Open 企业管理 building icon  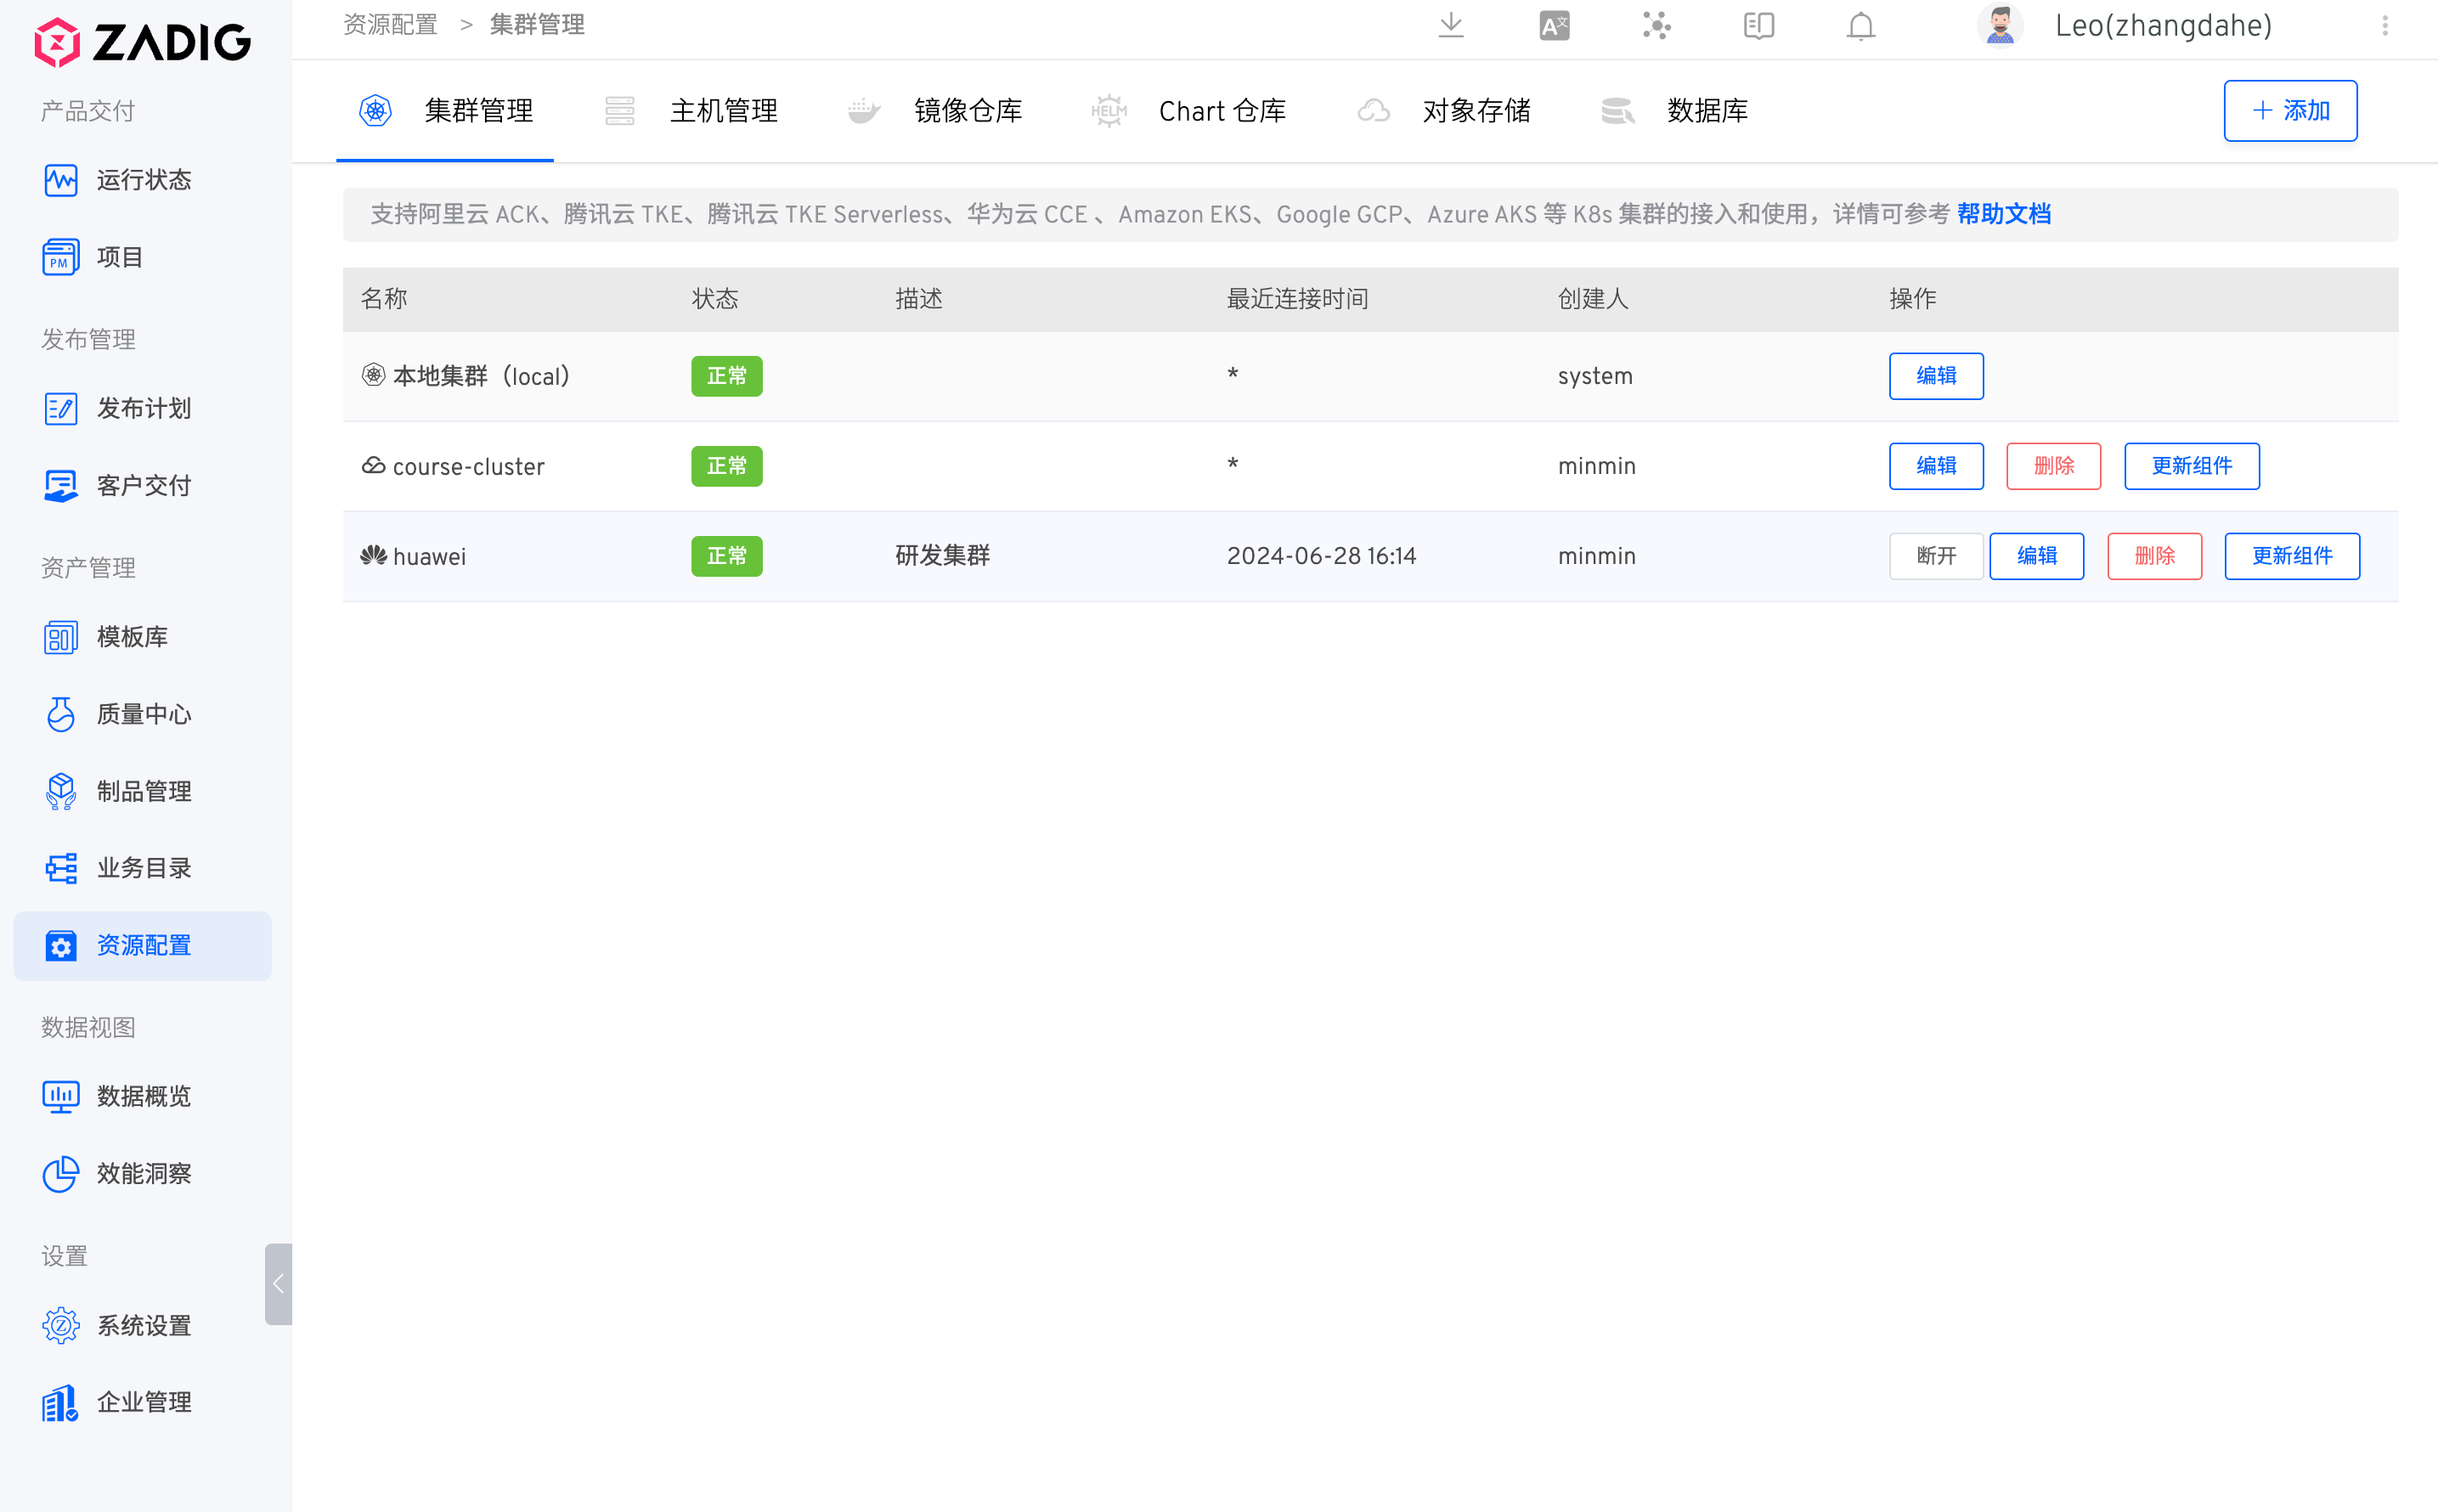click(61, 1403)
